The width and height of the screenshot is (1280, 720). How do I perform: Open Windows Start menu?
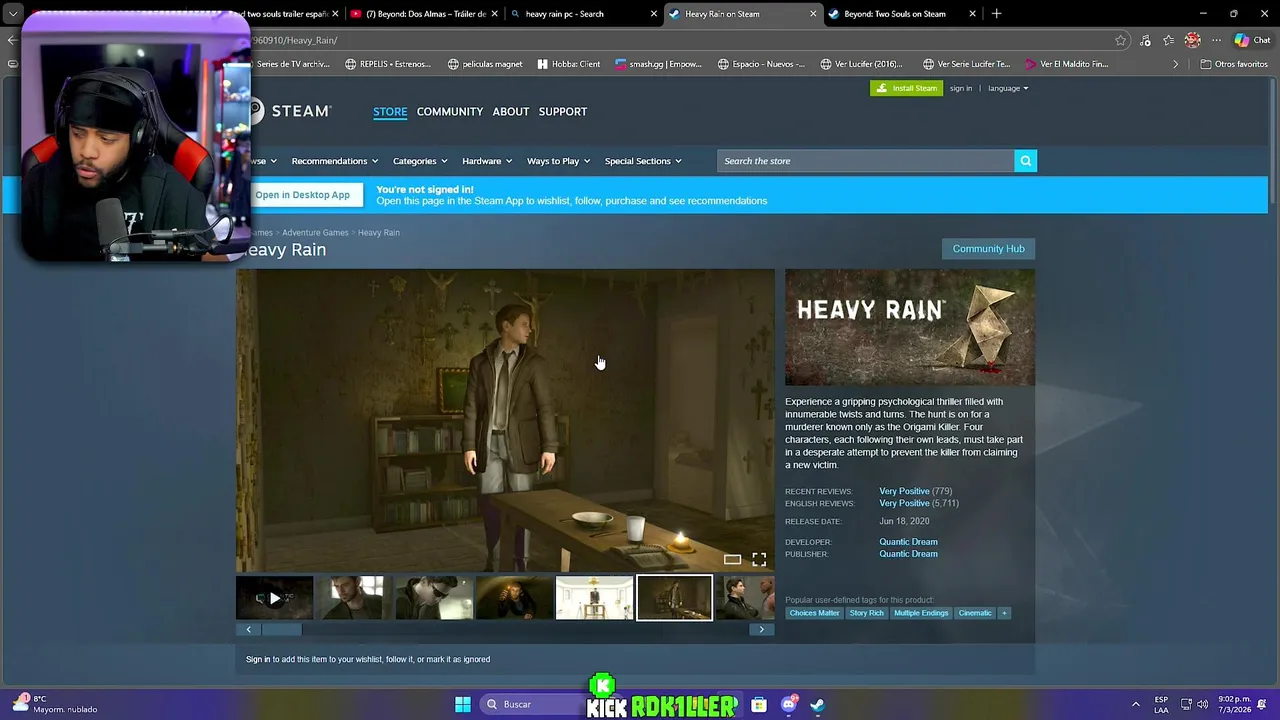[x=462, y=704]
